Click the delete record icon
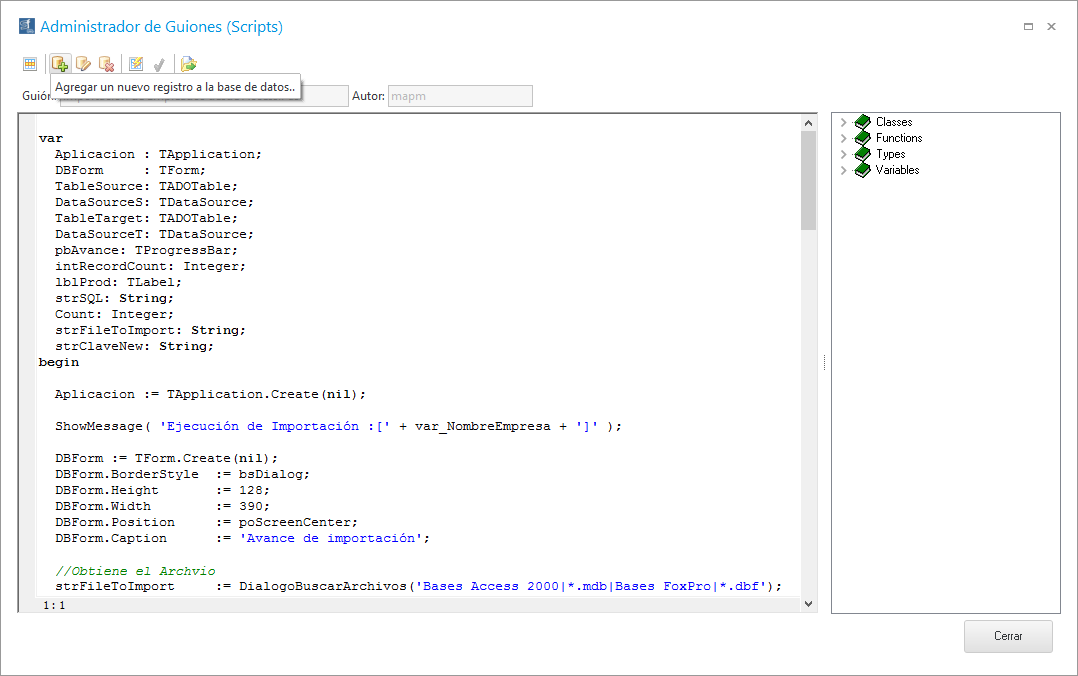The height and width of the screenshot is (676, 1078). pos(106,64)
